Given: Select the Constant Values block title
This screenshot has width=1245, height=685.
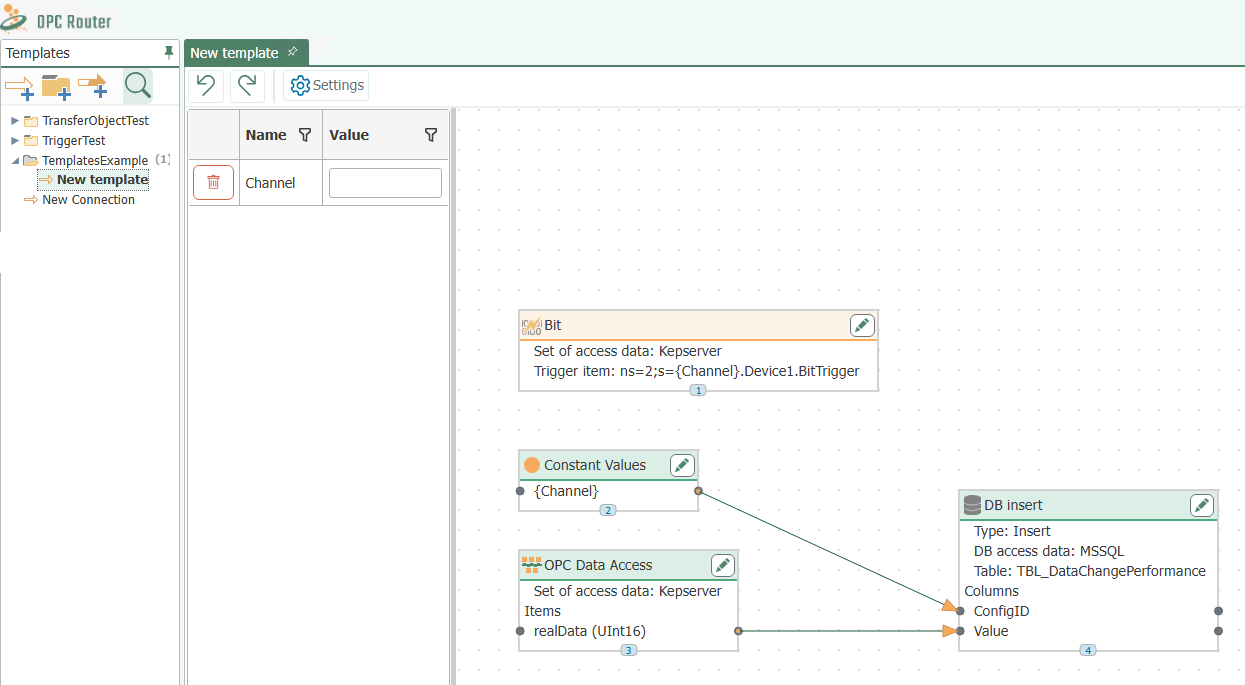Looking at the screenshot, I should pyautogui.click(x=595, y=465).
